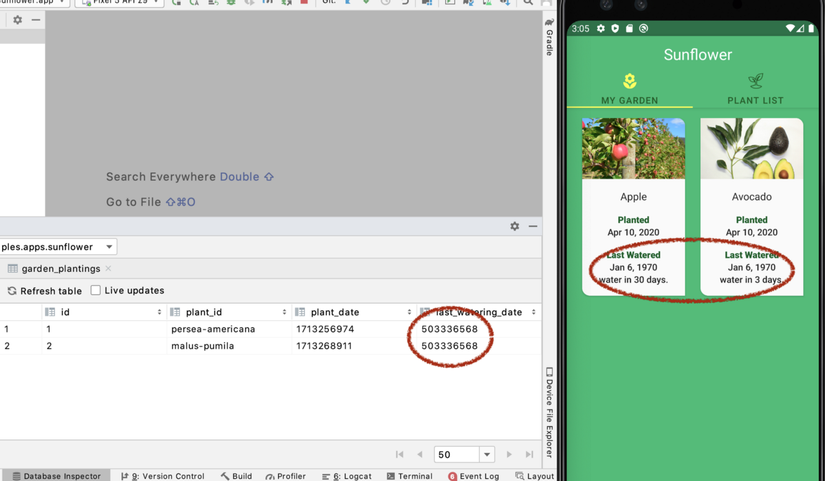Close the garden_plantings tab
Screen dimensions: 825x481
(108, 268)
